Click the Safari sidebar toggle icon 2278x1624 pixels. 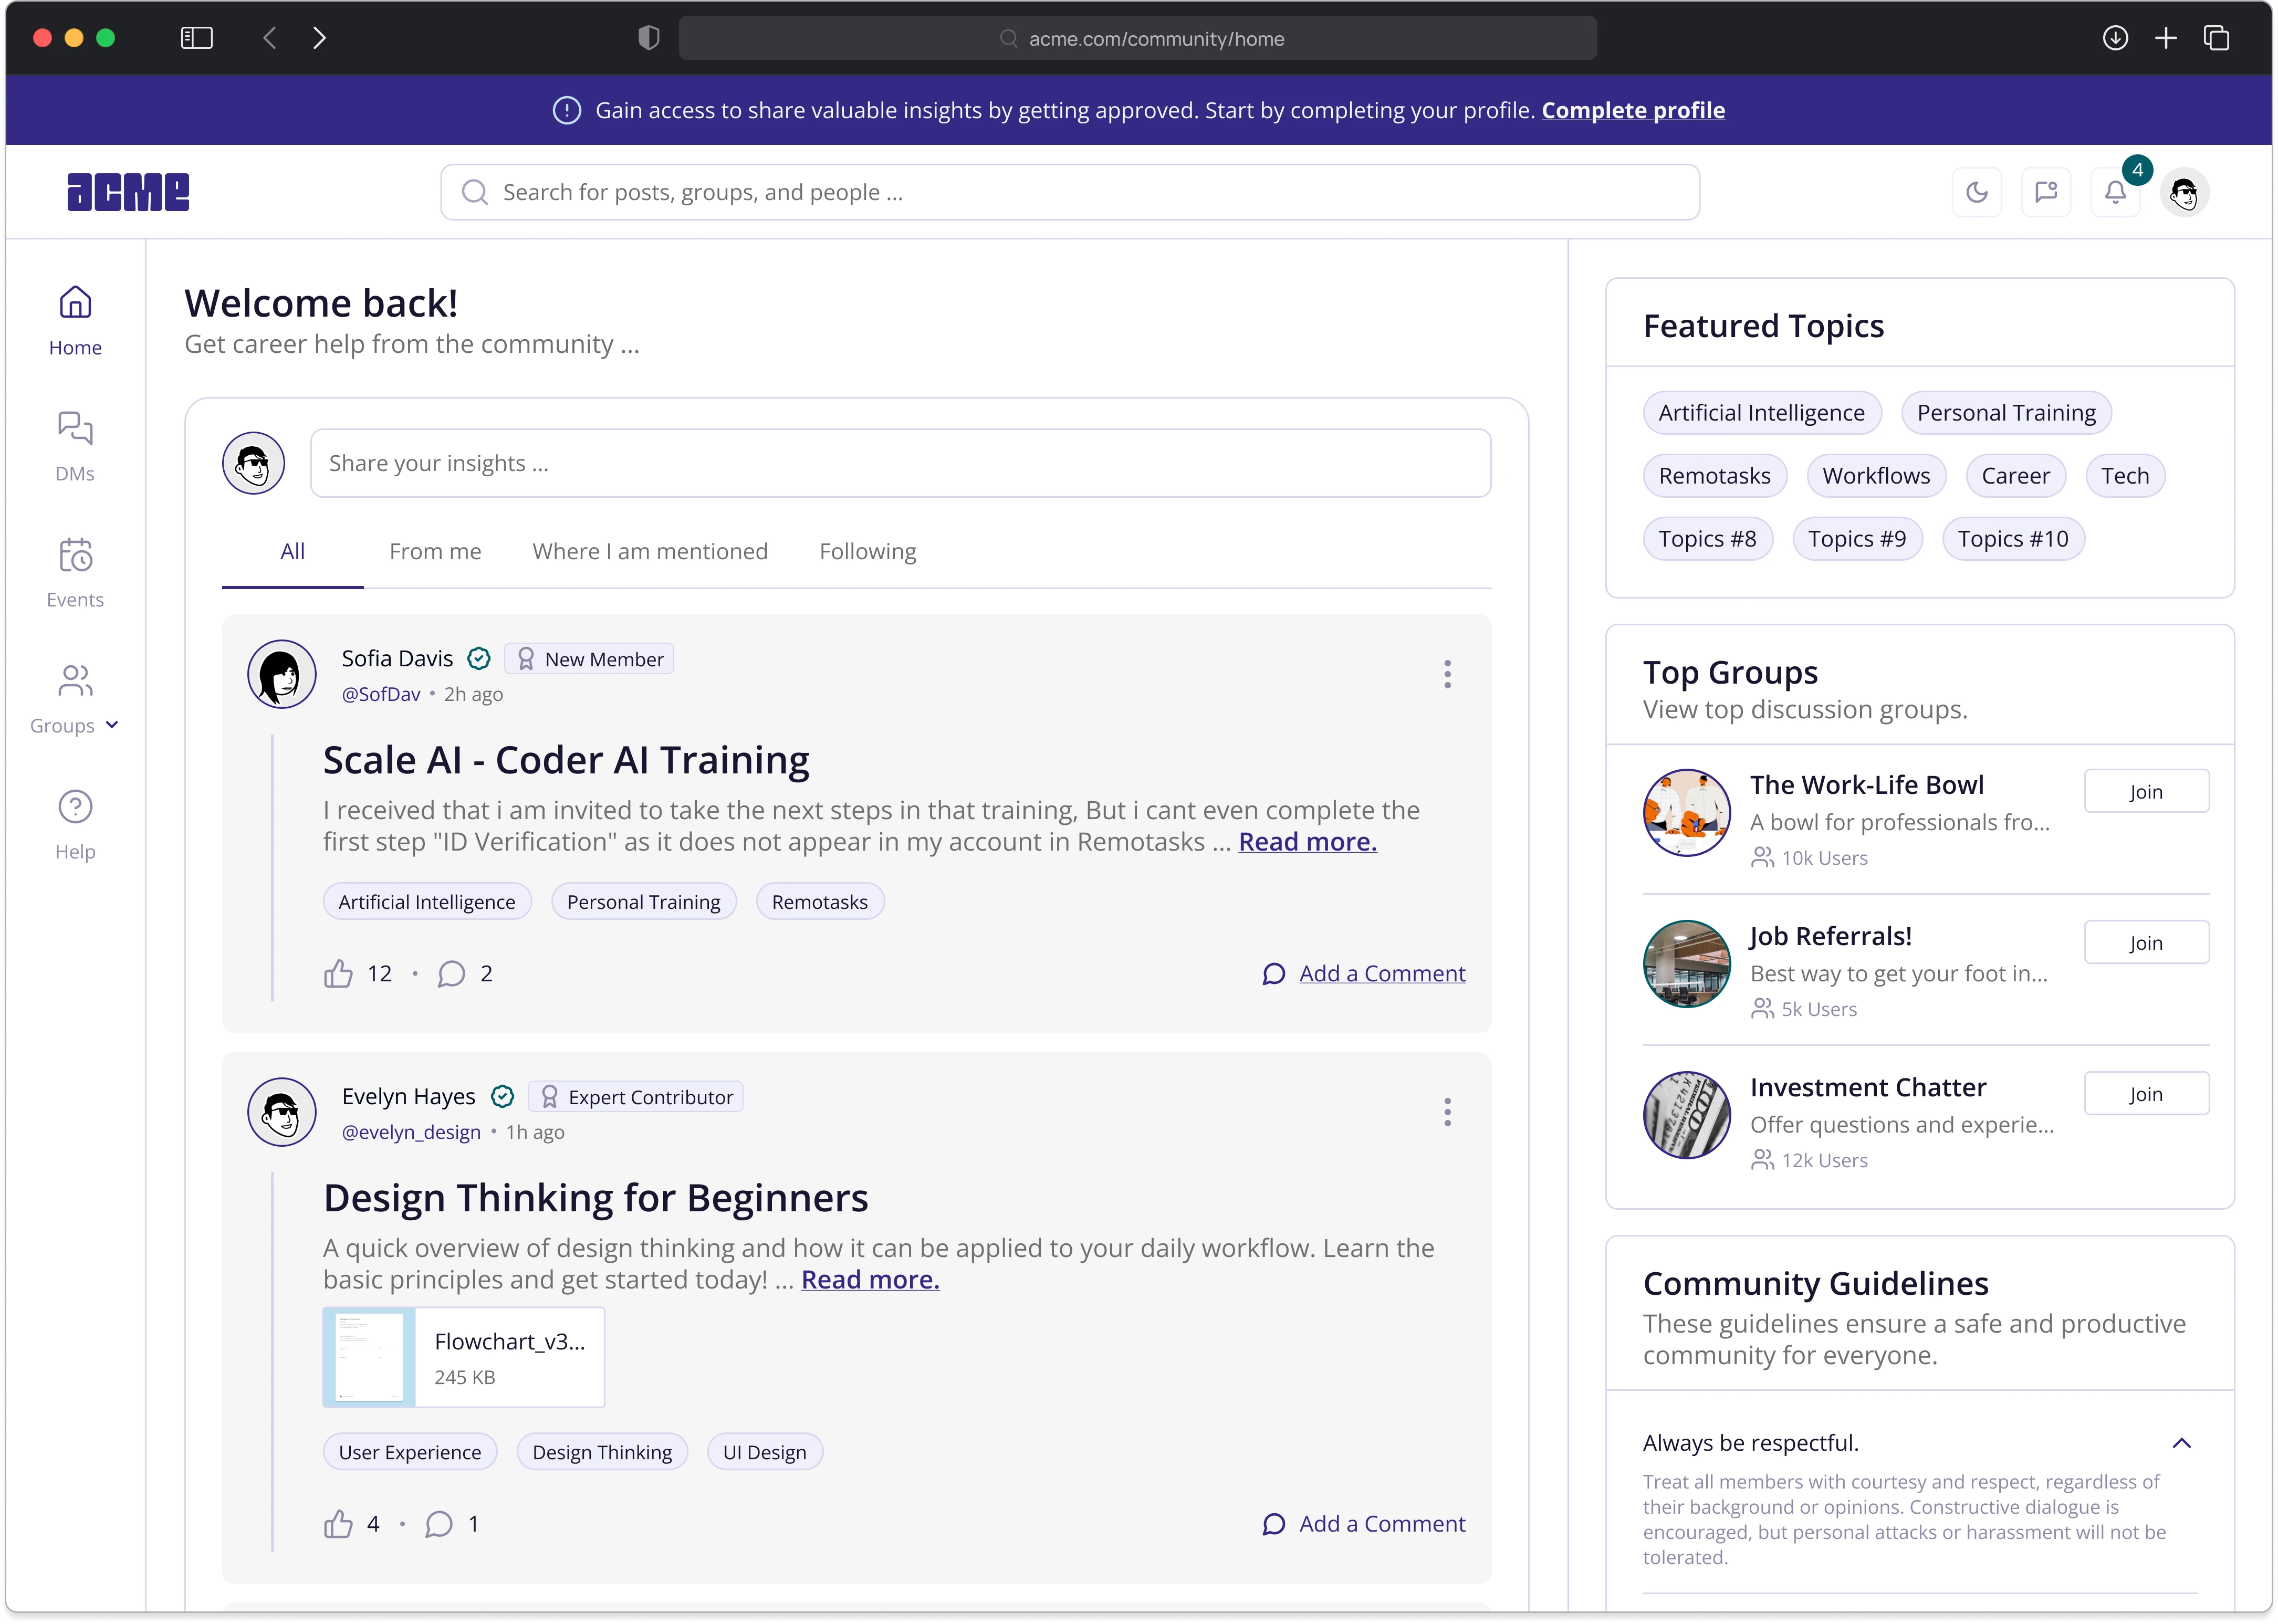pyautogui.click(x=196, y=38)
